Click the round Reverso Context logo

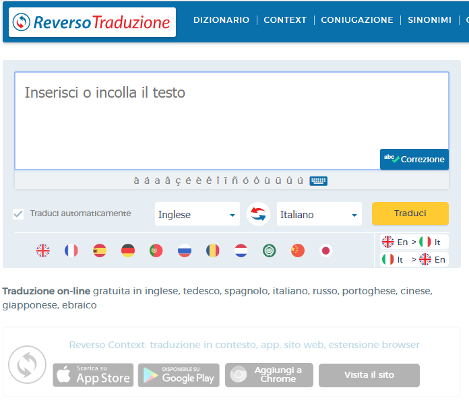(27, 365)
